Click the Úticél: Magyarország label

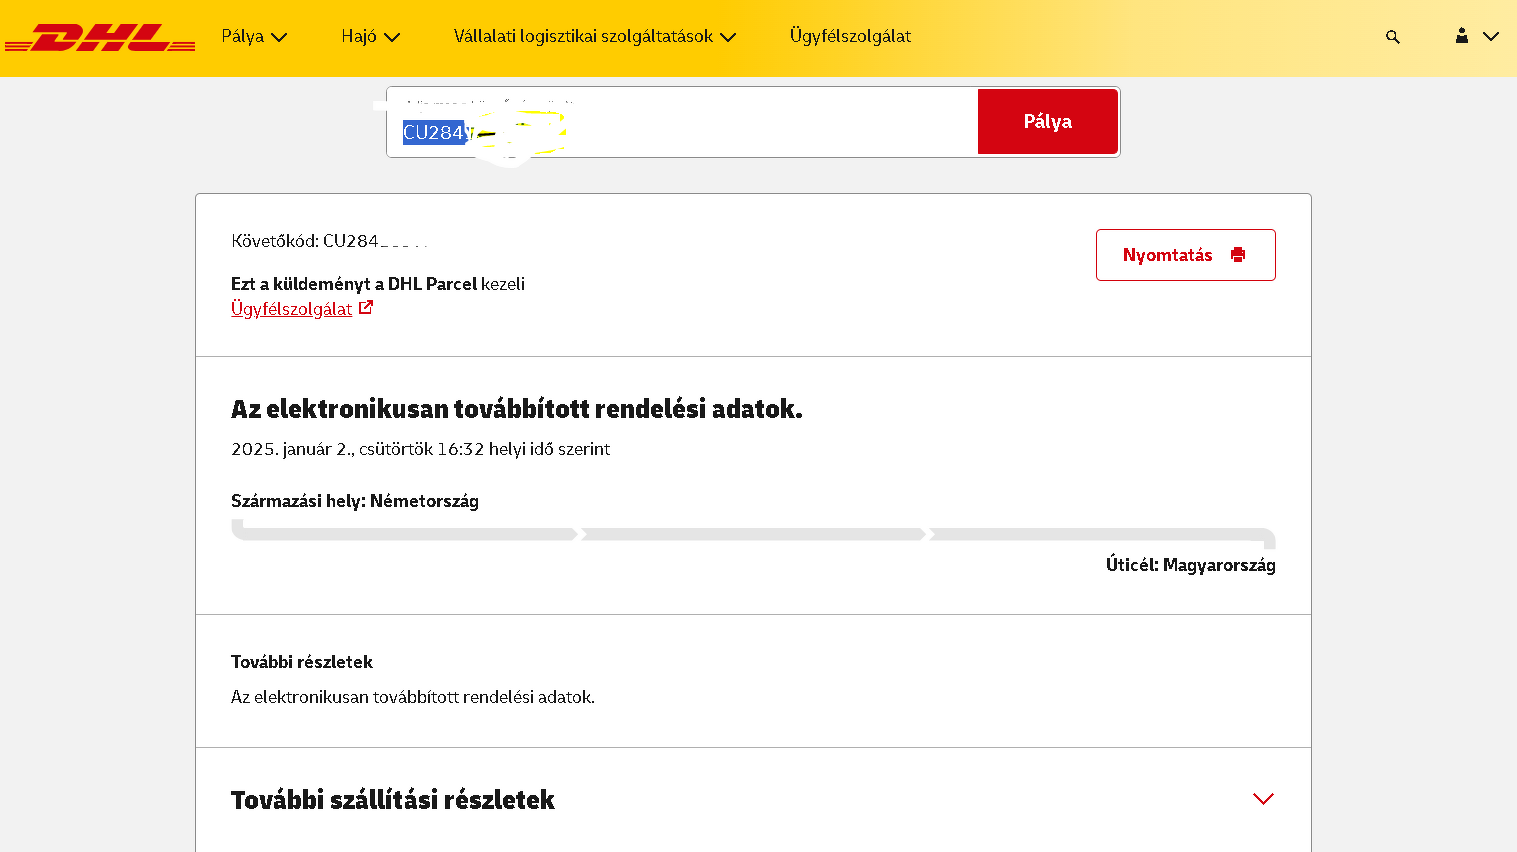[1191, 565]
